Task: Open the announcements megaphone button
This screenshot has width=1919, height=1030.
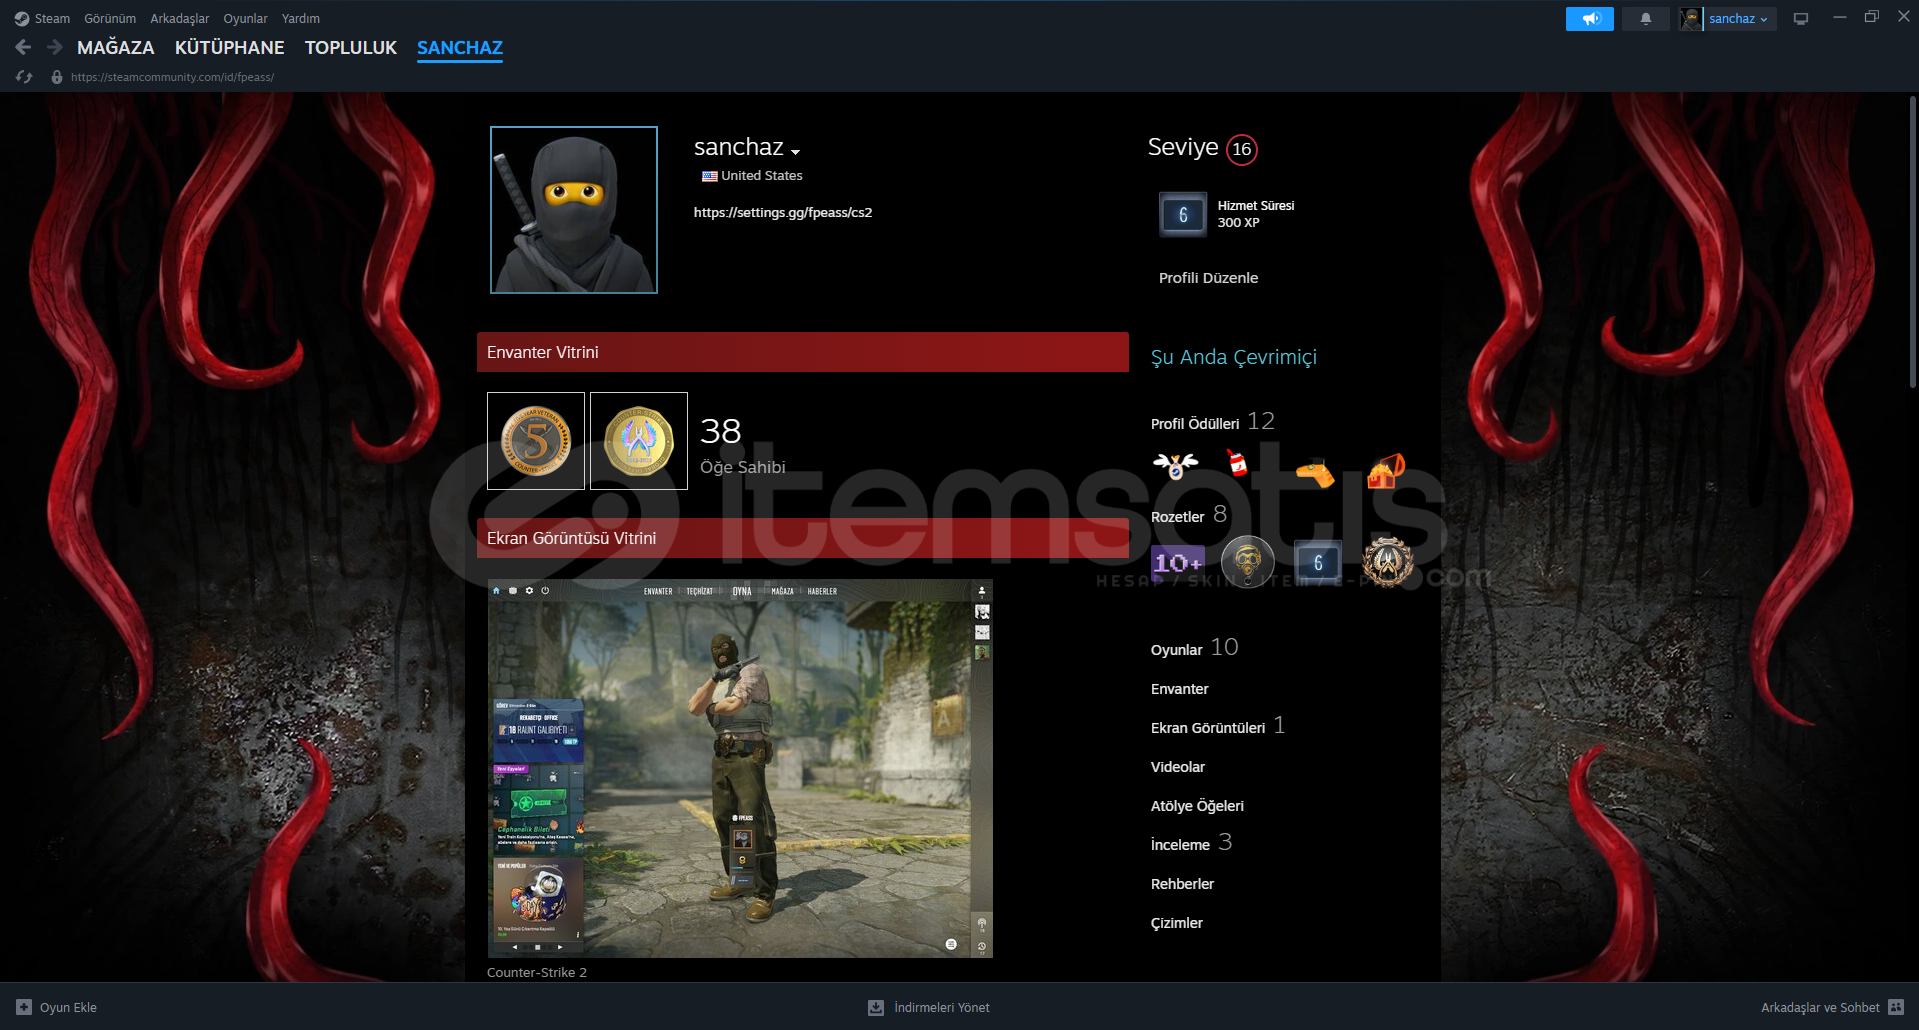Action: point(1590,19)
